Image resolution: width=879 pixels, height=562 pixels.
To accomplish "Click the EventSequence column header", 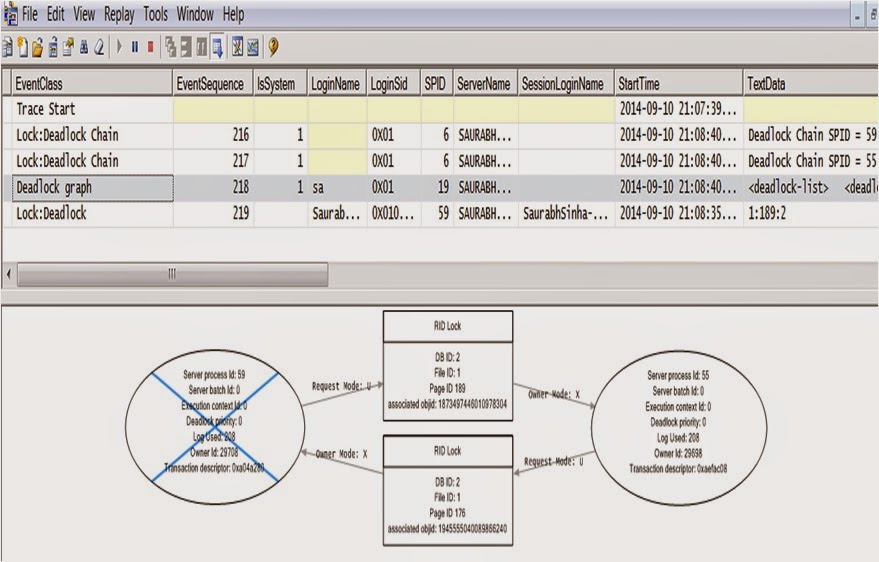I will click(213, 84).
